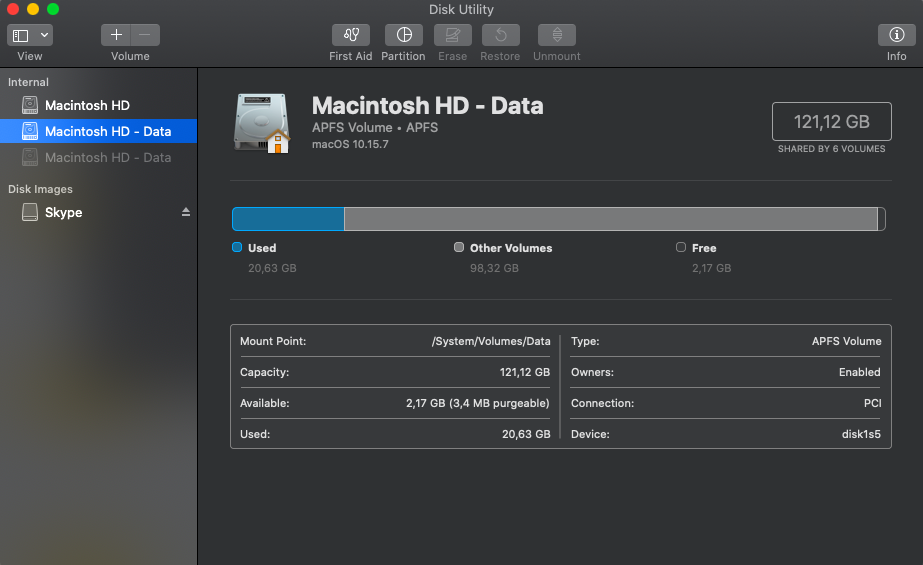The width and height of the screenshot is (923, 565).
Task: Click the Unmount toolbar icon
Action: click(x=557, y=35)
